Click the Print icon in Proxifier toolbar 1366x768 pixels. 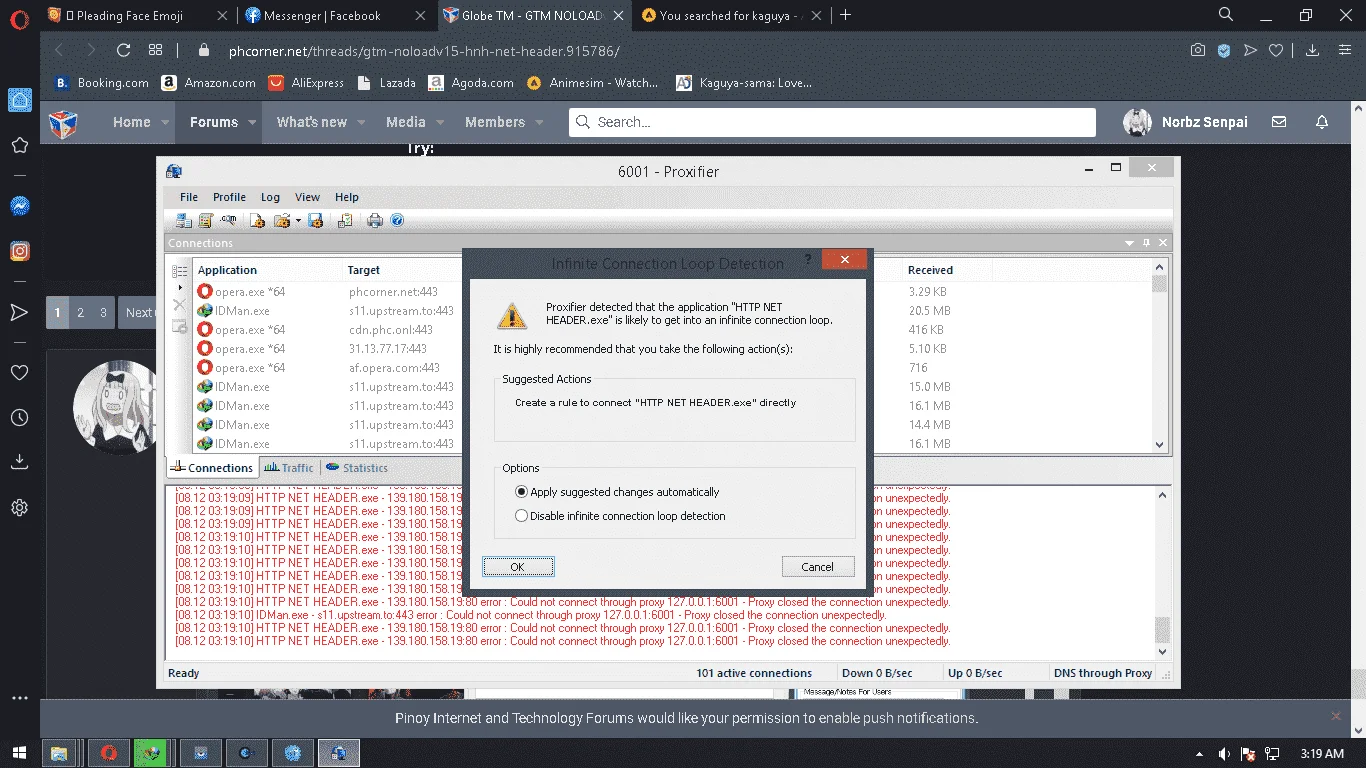click(x=375, y=221)
